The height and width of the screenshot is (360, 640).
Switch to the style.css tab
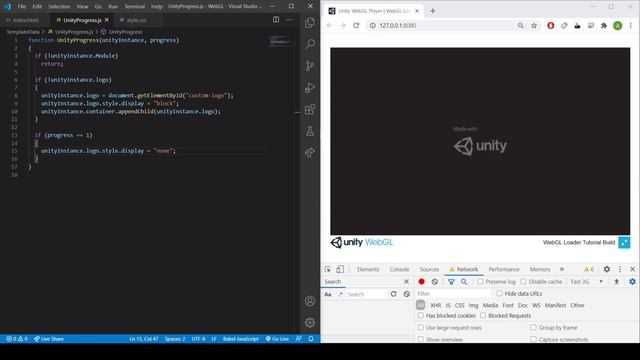tap(136, 20)
